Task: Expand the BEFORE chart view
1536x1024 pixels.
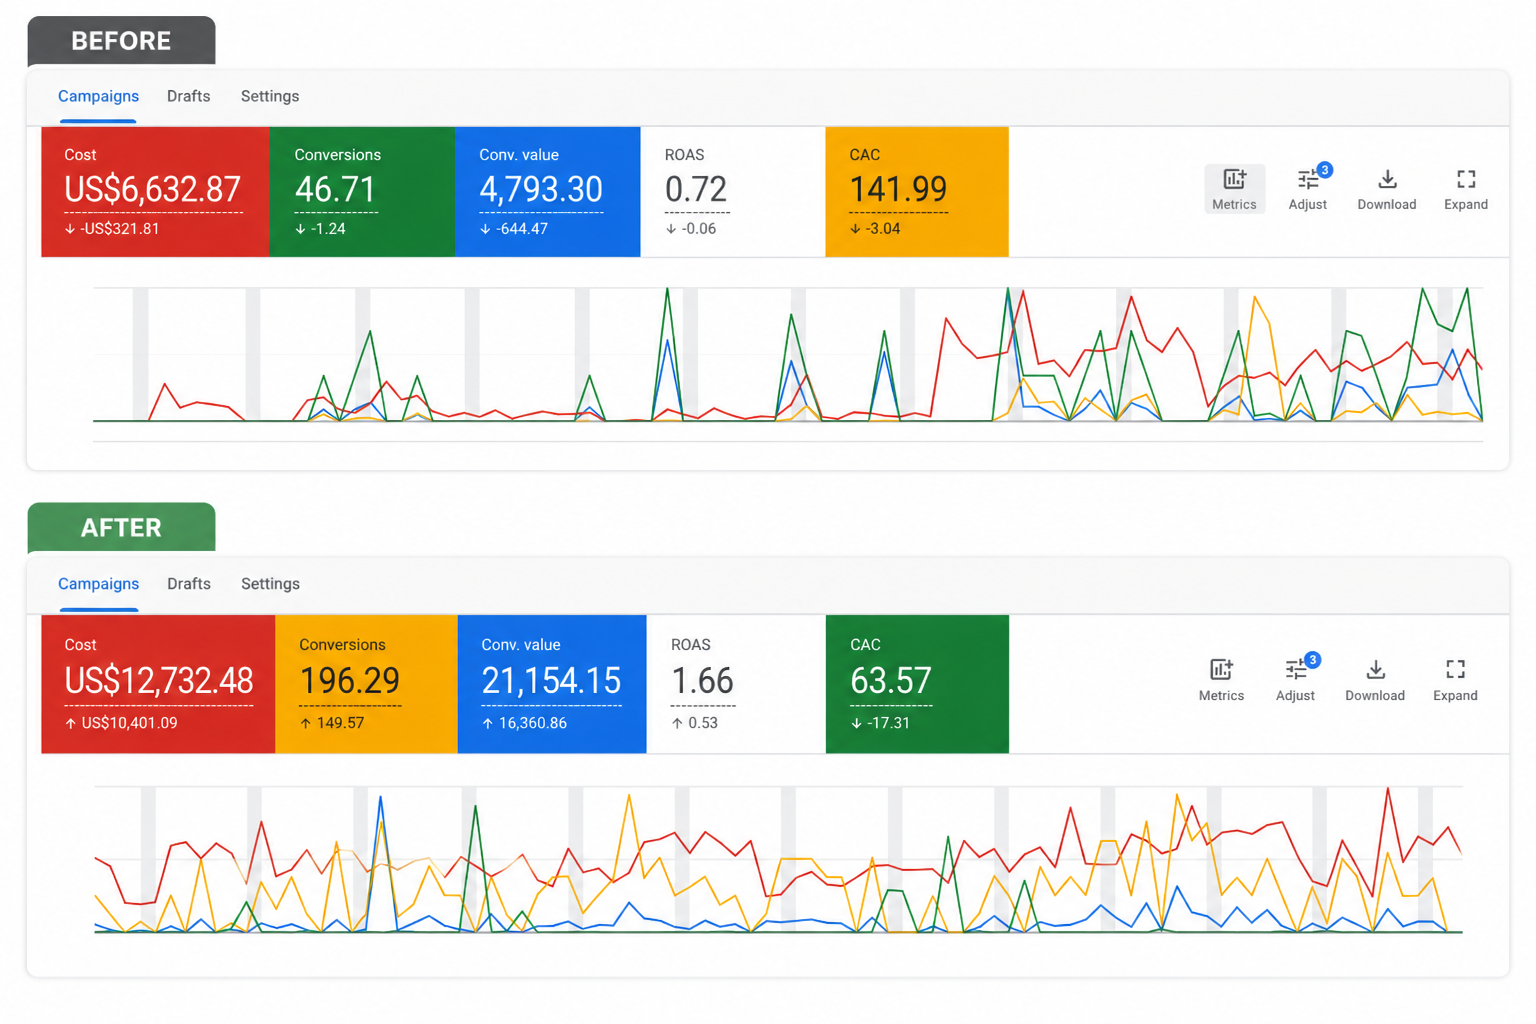Action: coord(1466,189)
